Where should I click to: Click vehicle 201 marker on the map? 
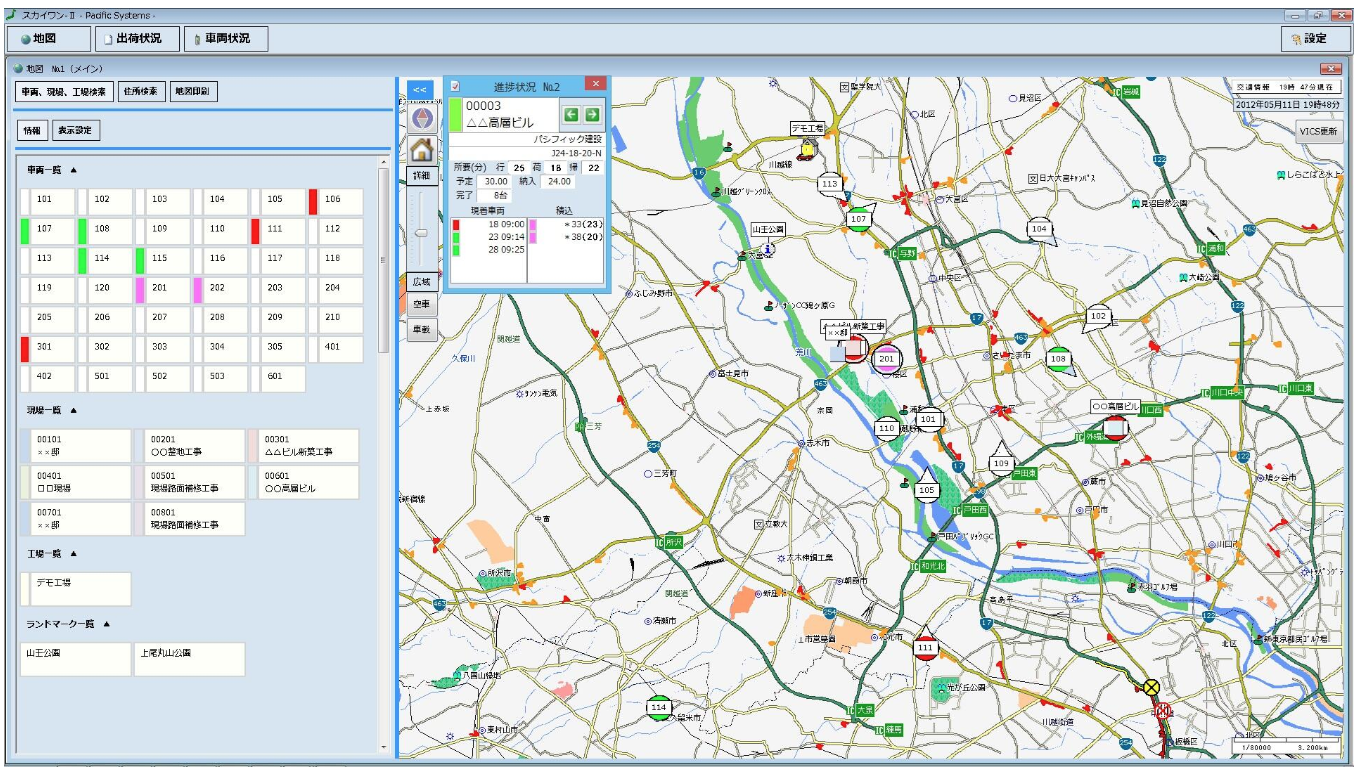[x=886, y=358]
